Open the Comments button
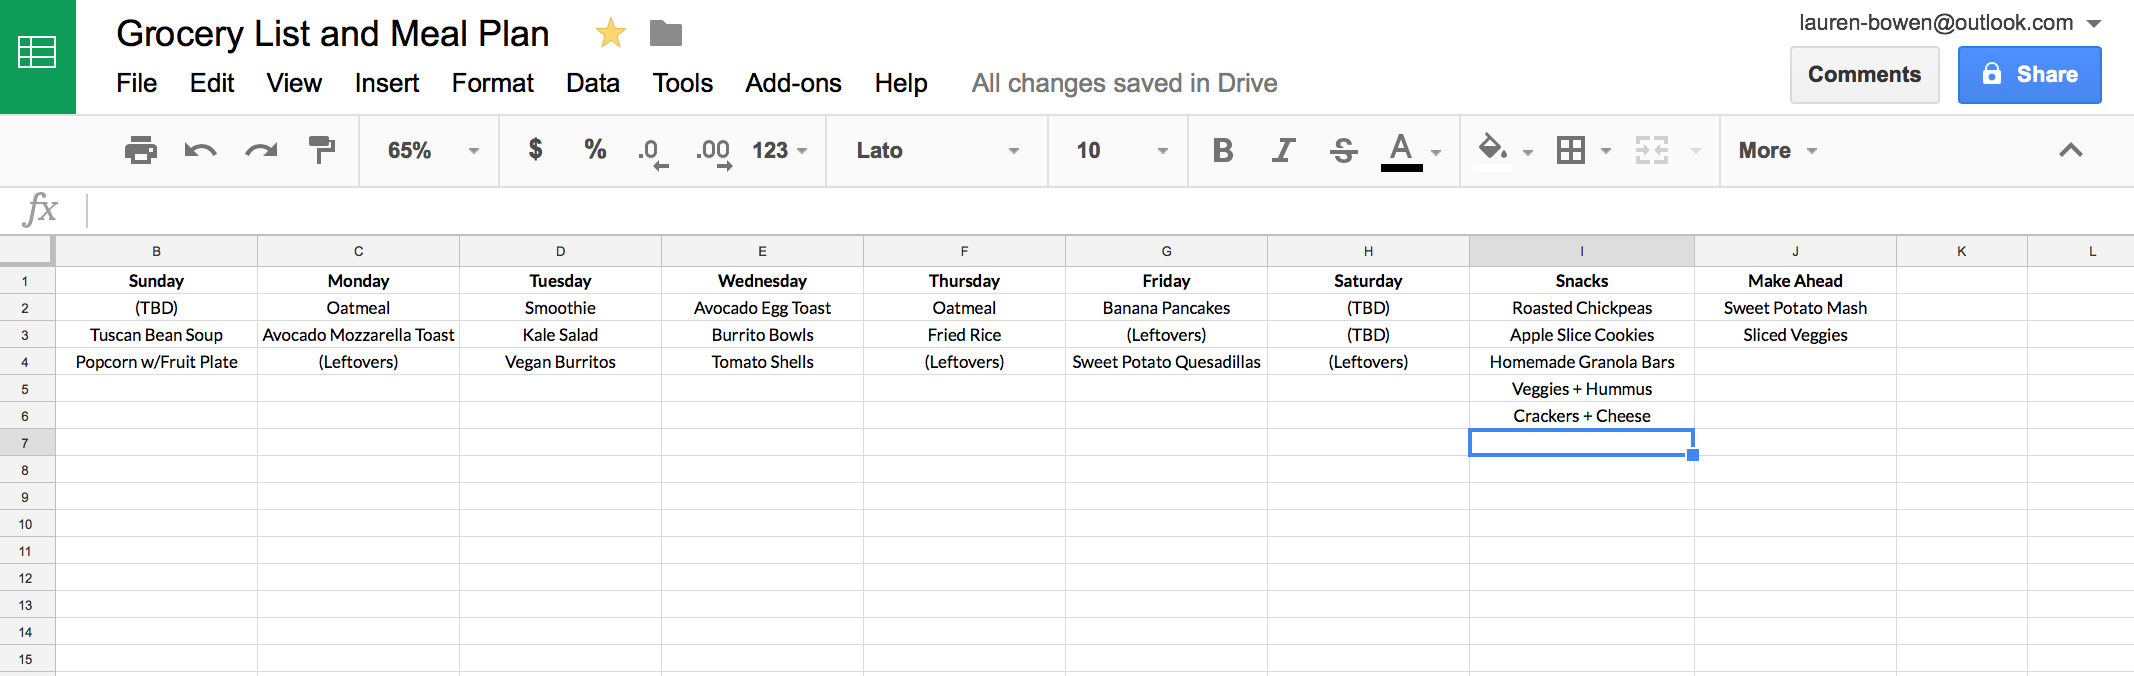The image size is (2134, 676). tap(1864, 75)
